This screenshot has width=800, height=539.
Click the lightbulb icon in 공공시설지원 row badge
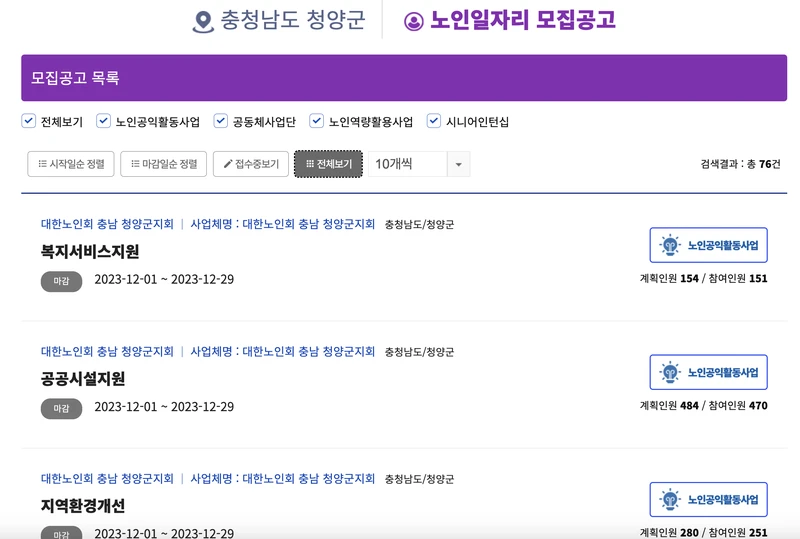670,373
